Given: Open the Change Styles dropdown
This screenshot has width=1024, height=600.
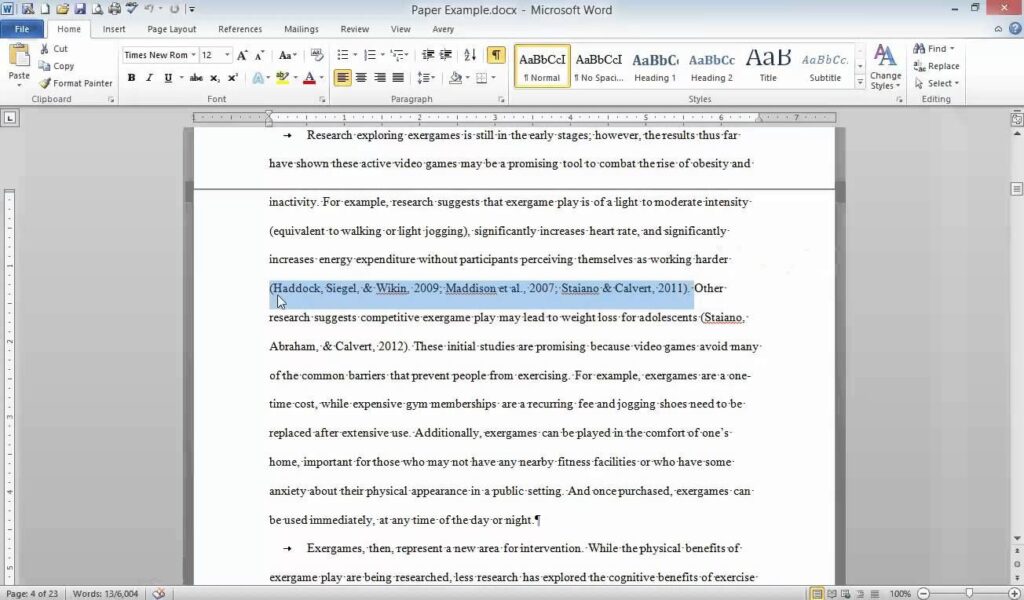Looking at the screenshot, I should (885, 67).
